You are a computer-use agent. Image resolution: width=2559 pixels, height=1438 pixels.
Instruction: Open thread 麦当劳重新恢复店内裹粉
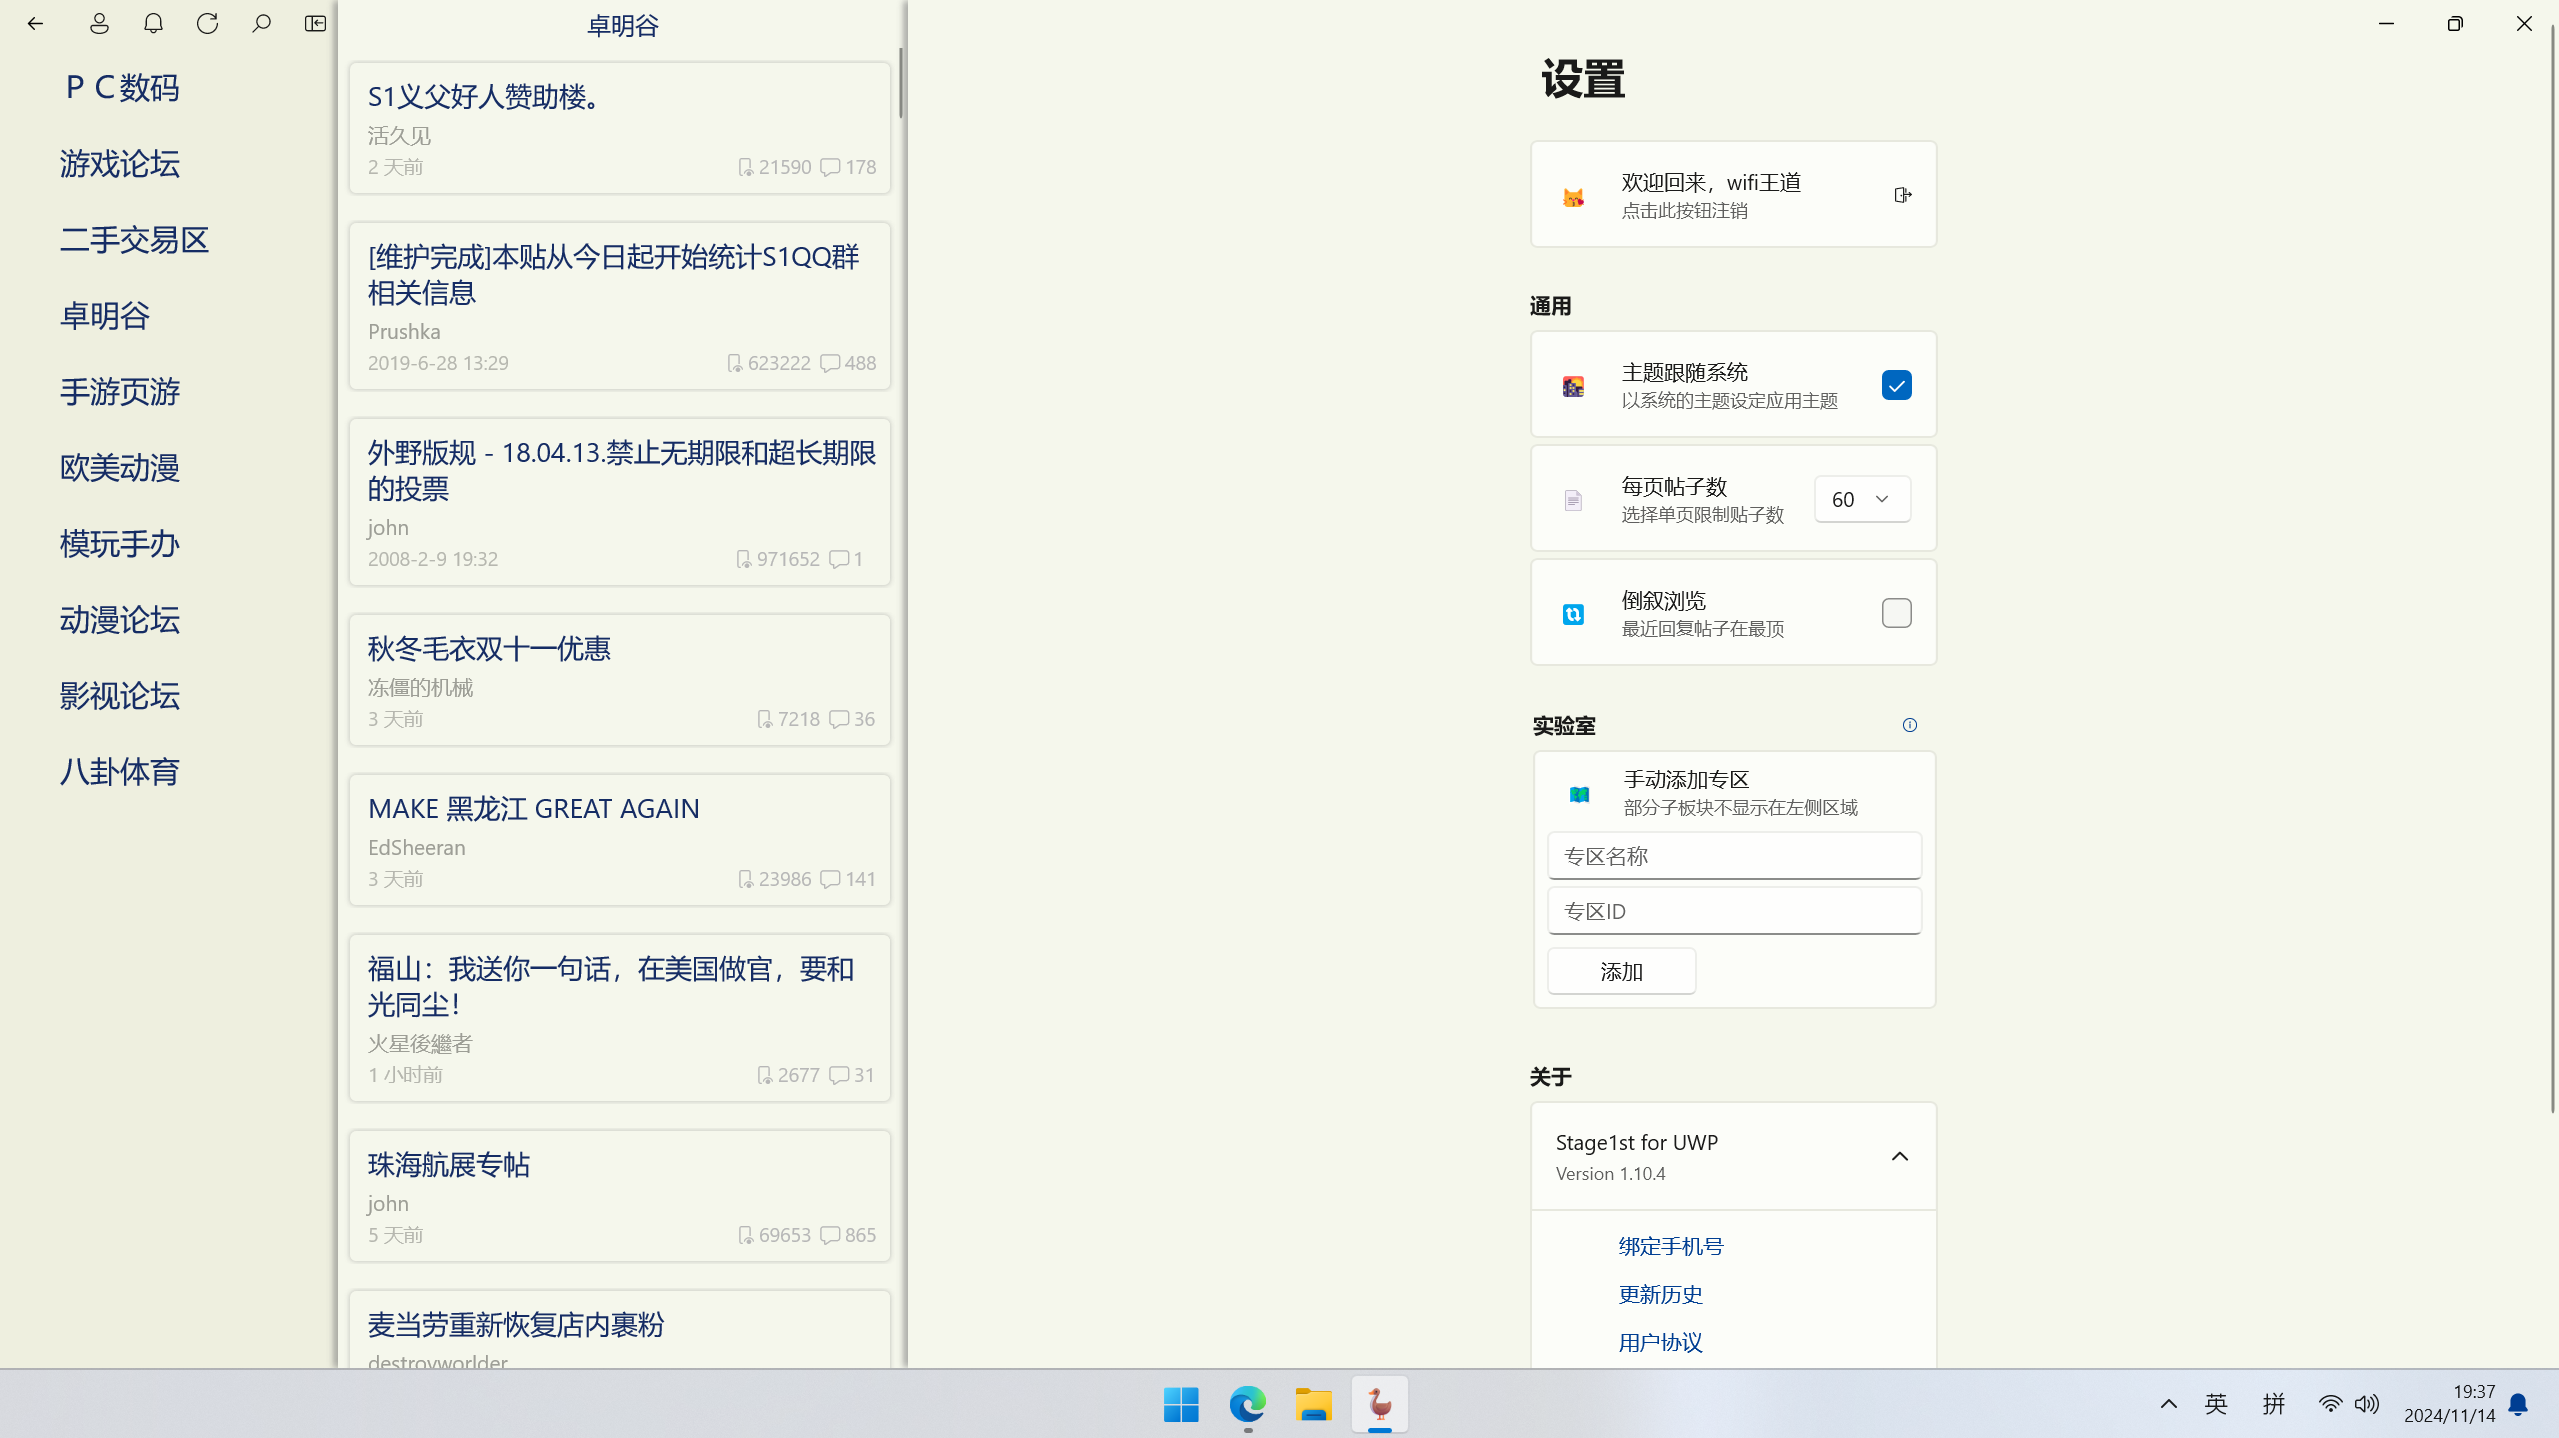[619, 1330]
